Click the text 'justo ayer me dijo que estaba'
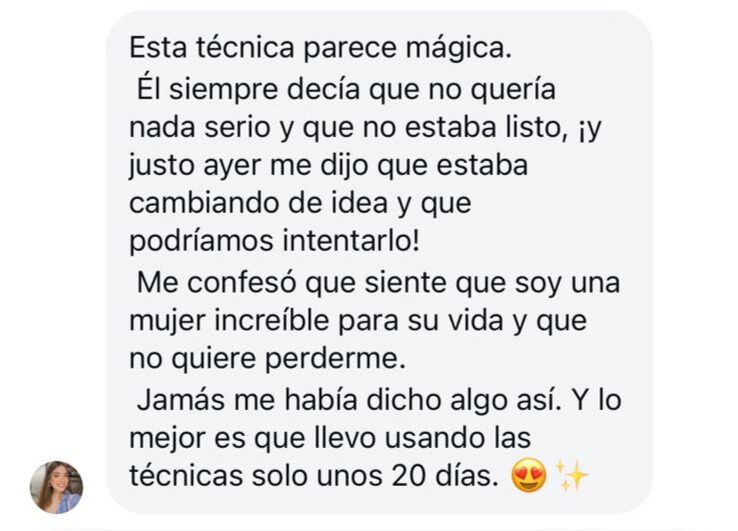Screen dimensions: 738x531 pyautogui.click(x=329, y=166)
